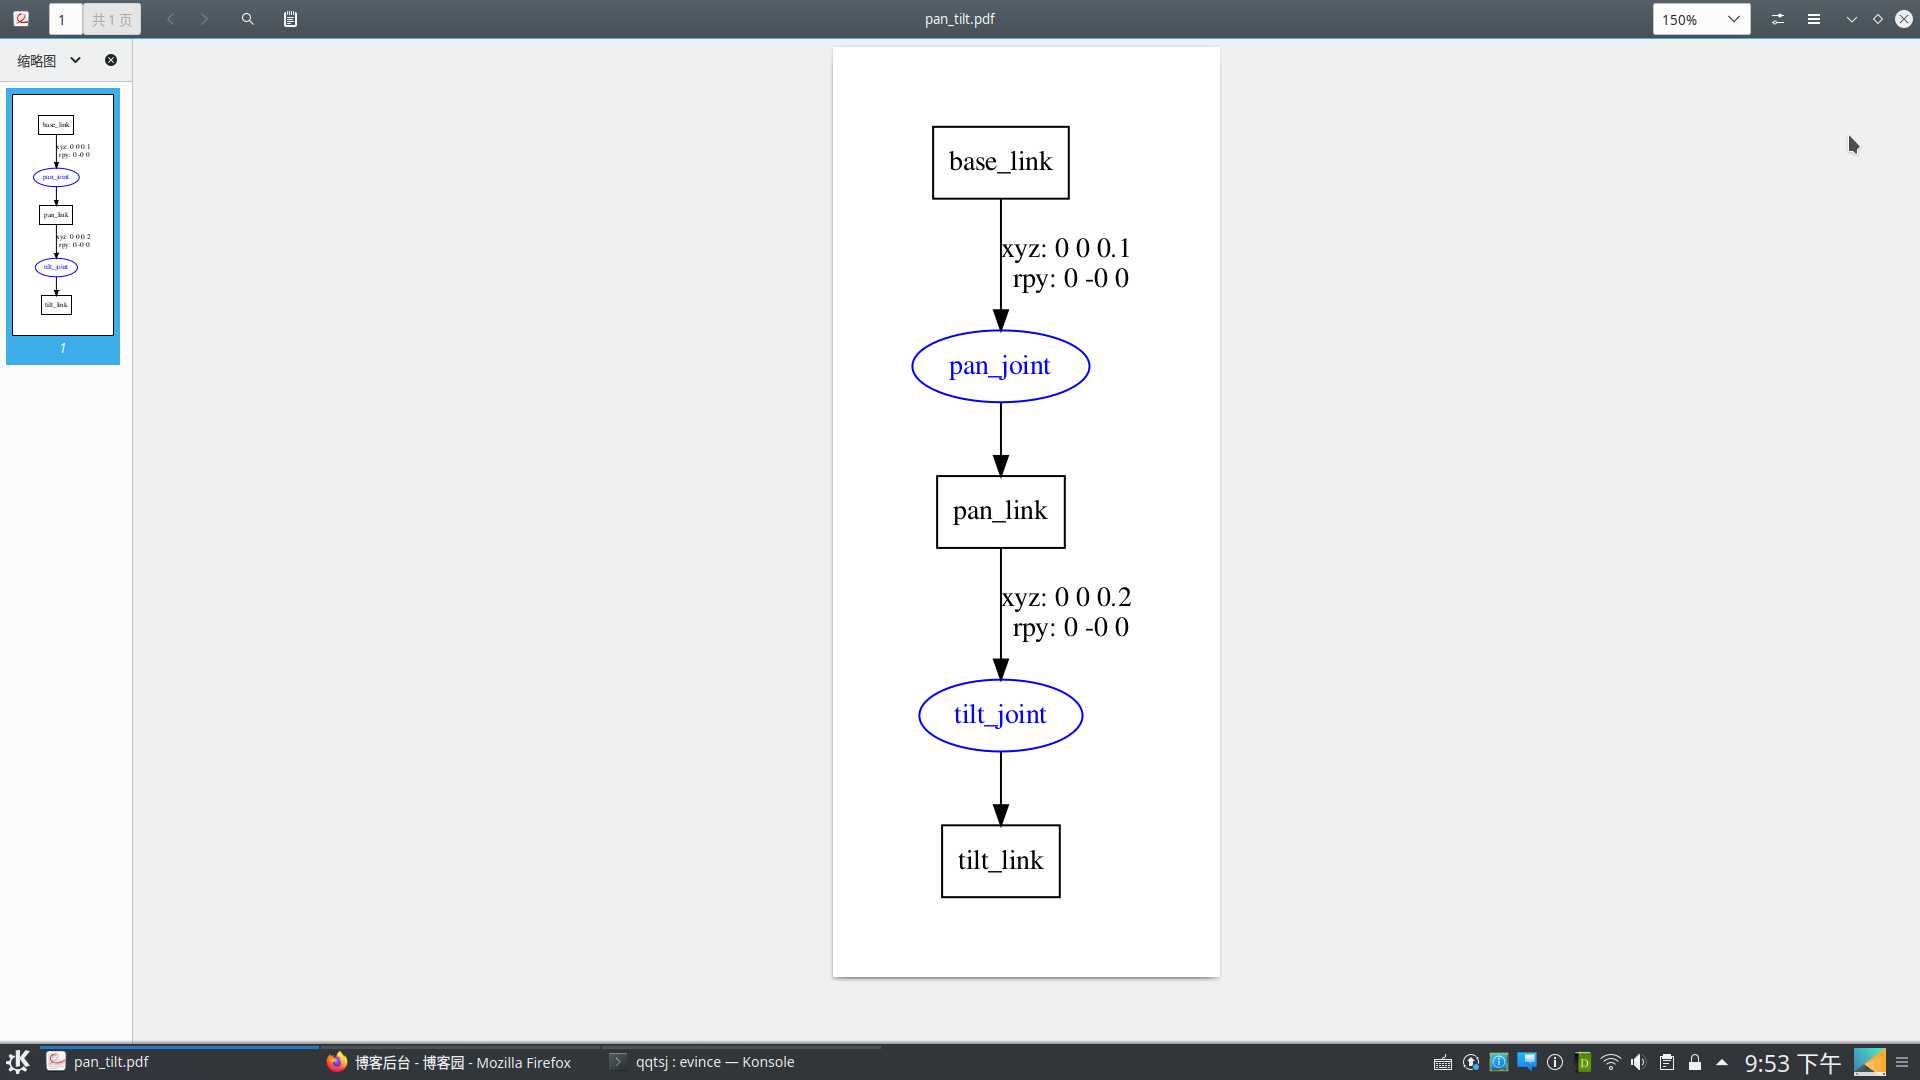
Task: Click the lock screen tray icon
Action: pyautogui.click(x=1695, y=1063)
